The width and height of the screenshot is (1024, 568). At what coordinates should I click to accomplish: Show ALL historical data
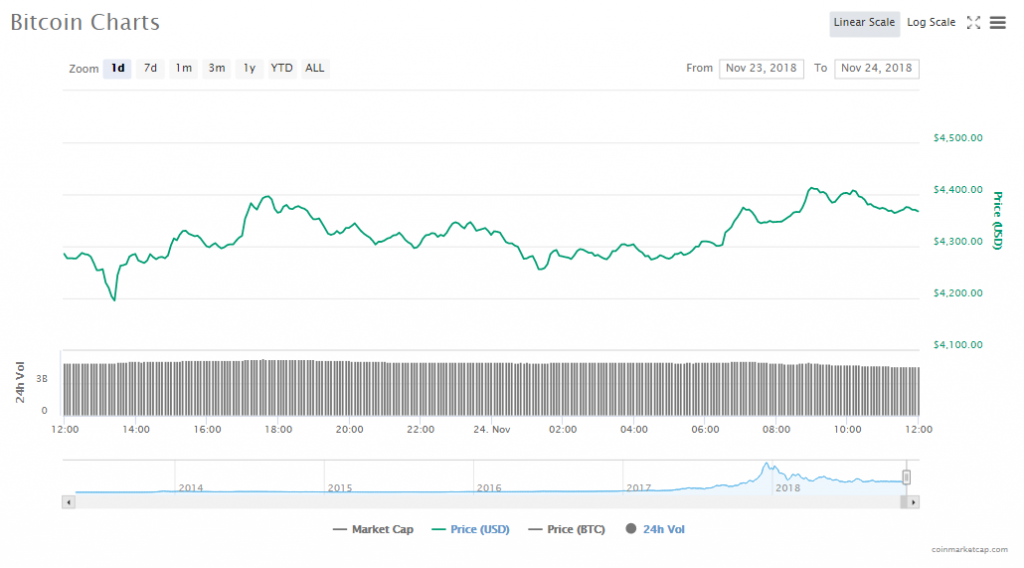(x=315, y=68)
